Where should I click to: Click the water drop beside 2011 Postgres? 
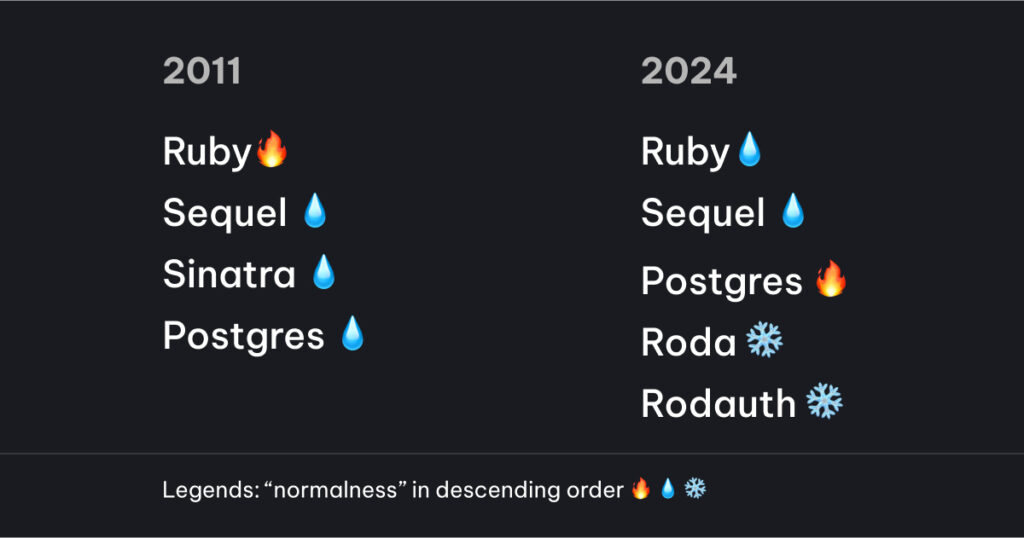tap(352, 334)
